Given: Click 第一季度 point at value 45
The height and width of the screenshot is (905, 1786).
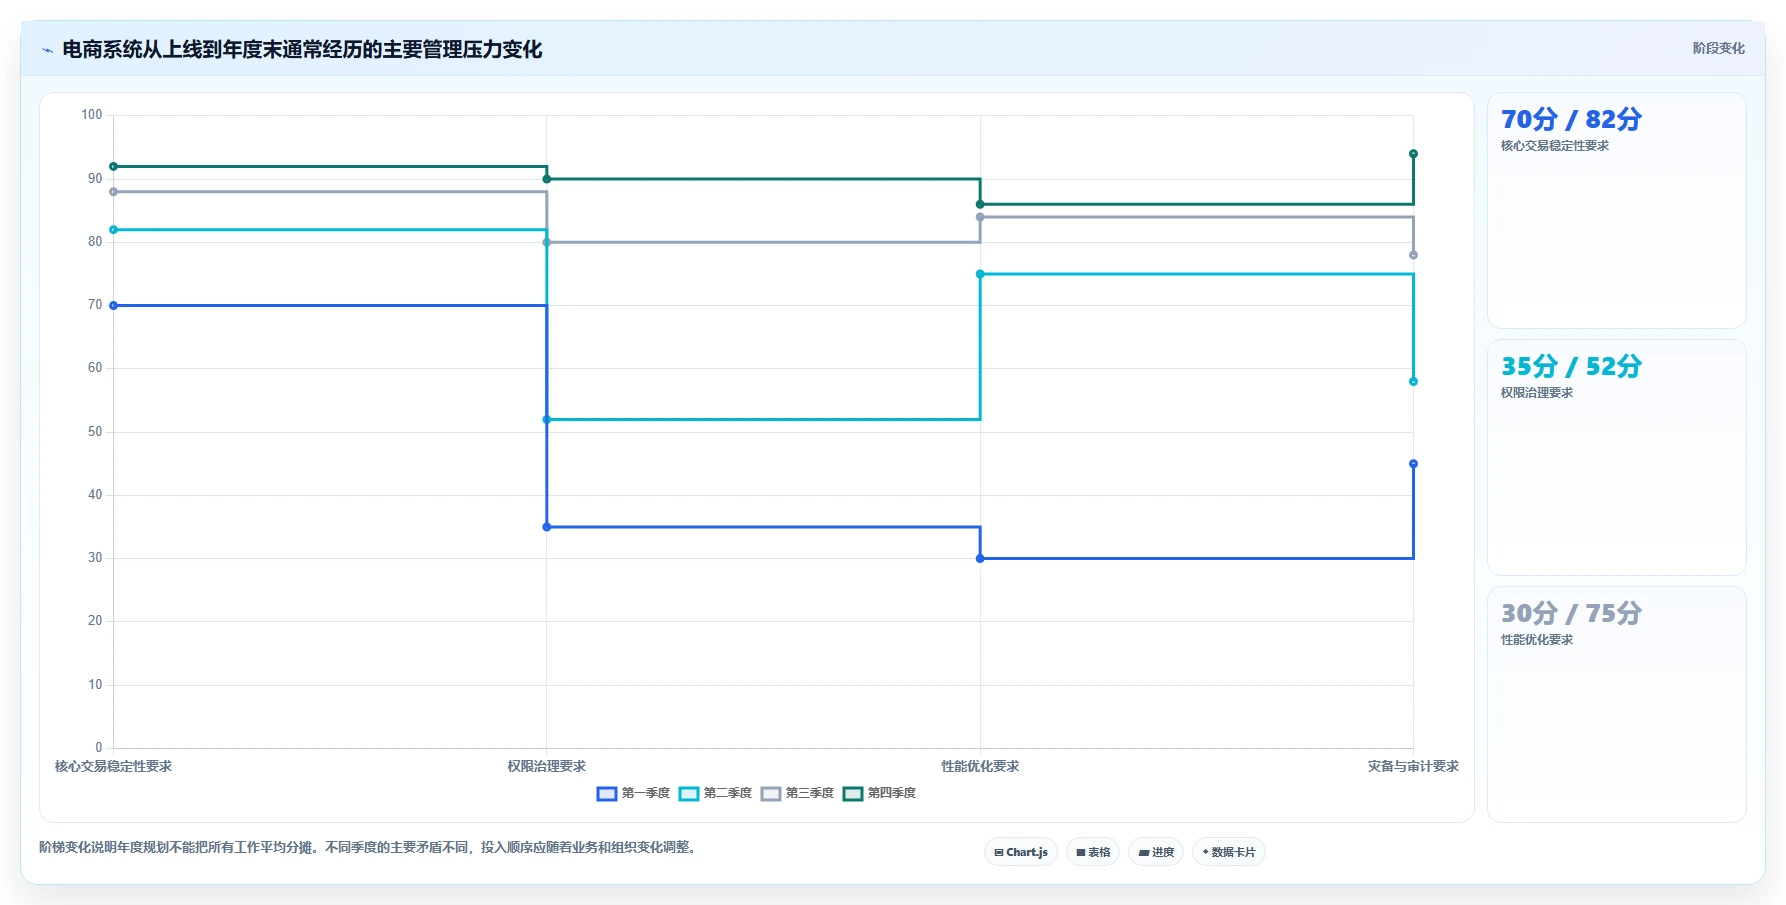Looking at the screenshot, I should point(1413,464).
